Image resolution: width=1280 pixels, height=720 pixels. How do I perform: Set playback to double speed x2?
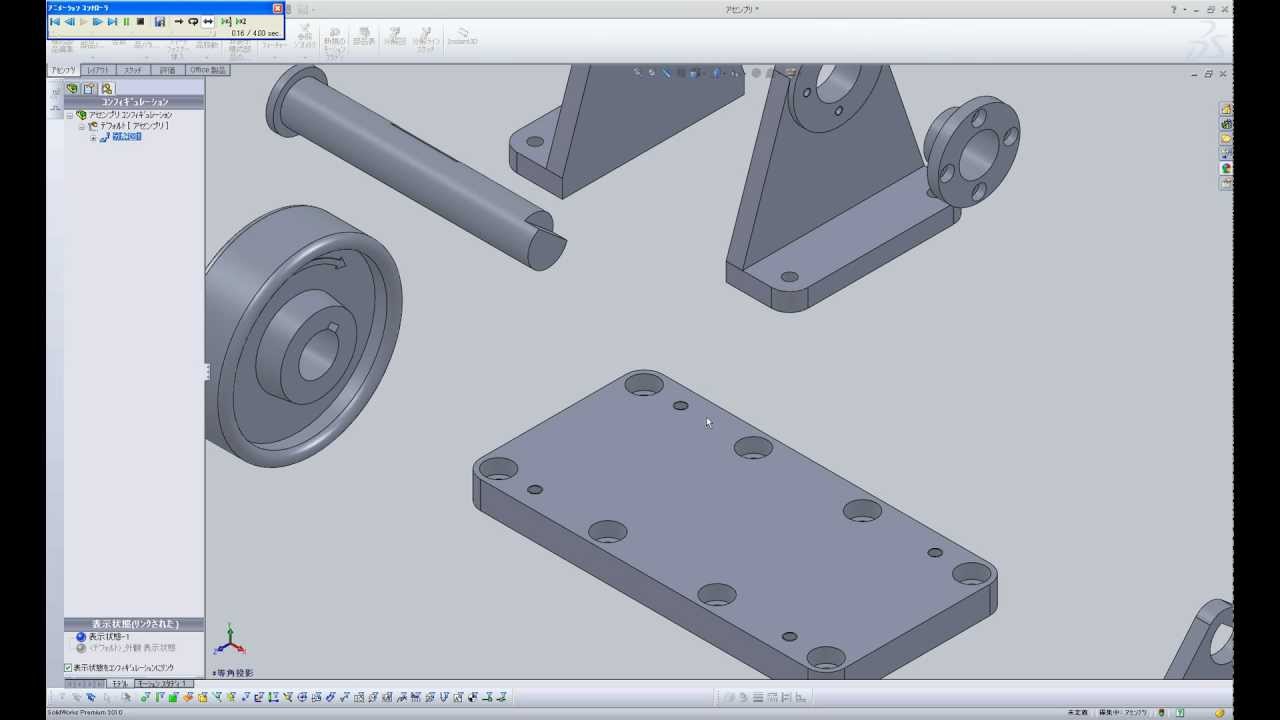(x=241, y=21)
